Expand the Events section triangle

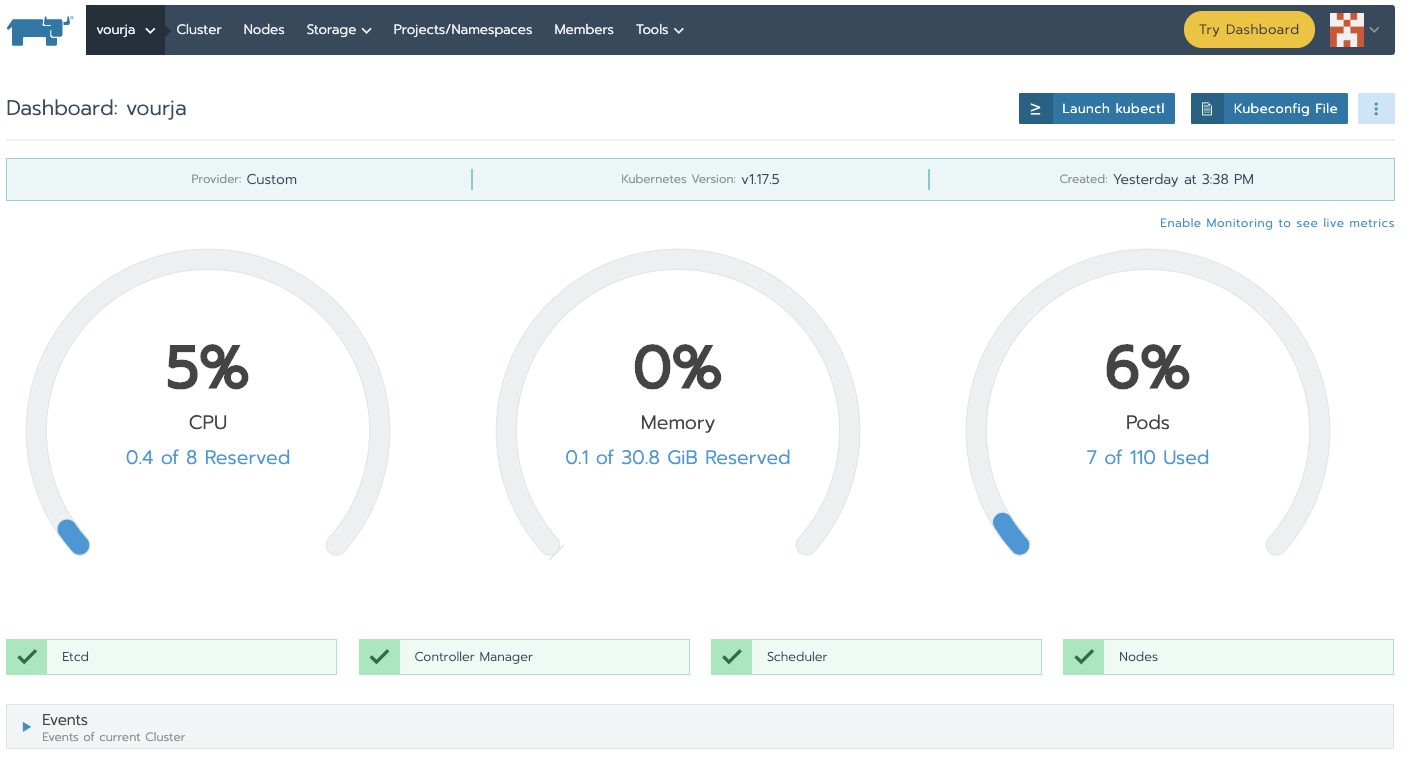tap(27, 727)
